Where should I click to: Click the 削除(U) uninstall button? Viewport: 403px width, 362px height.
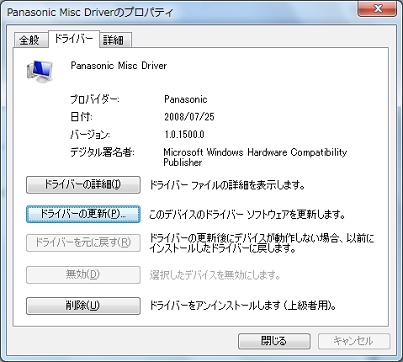click(x=83, y=306)
